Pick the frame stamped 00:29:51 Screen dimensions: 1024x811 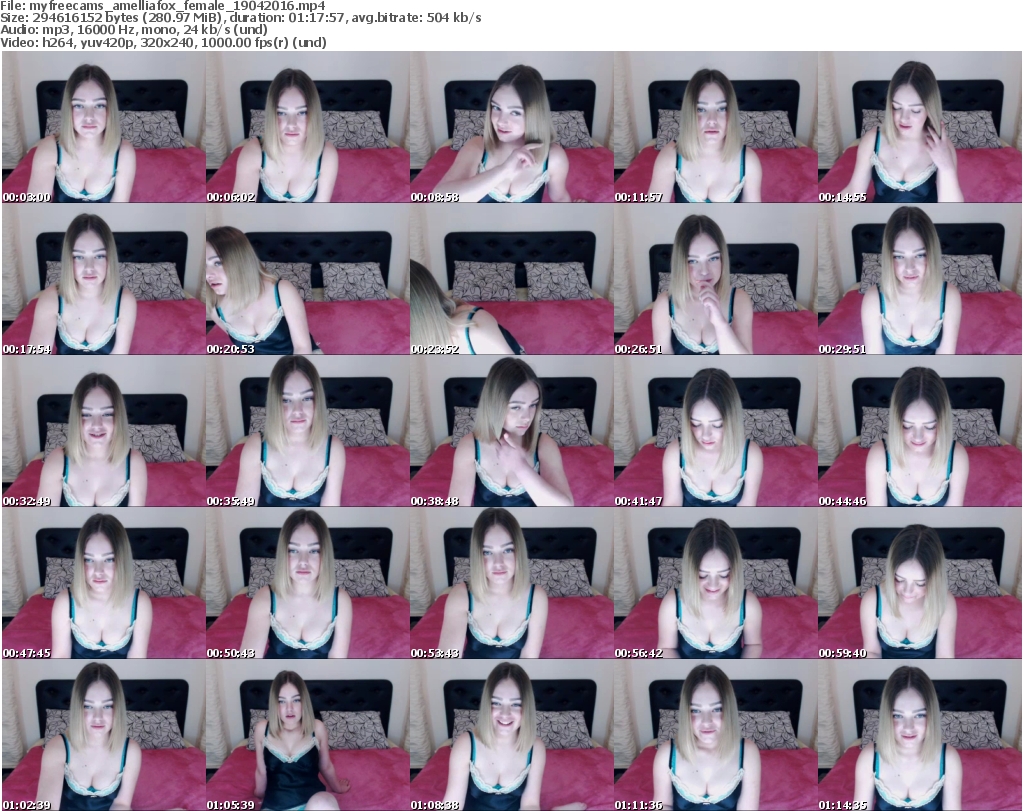tap(920, 279)
